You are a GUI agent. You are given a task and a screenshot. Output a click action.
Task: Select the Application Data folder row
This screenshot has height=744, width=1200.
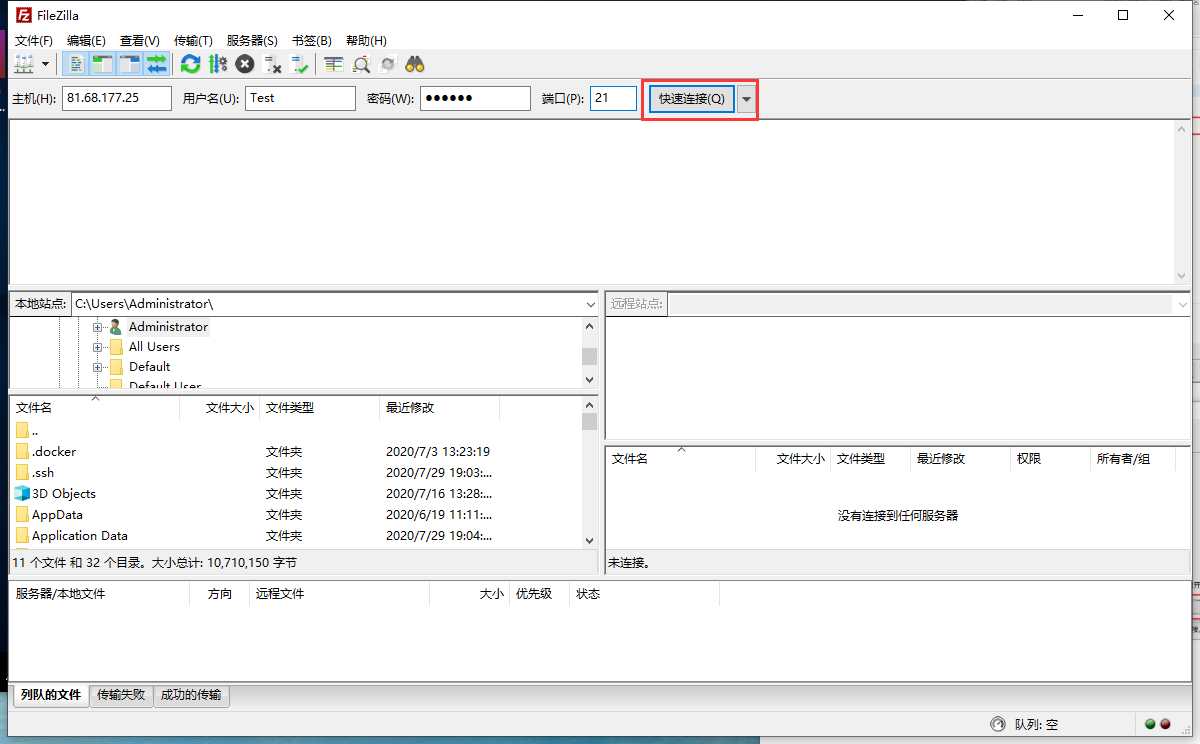tap(296, 535)
